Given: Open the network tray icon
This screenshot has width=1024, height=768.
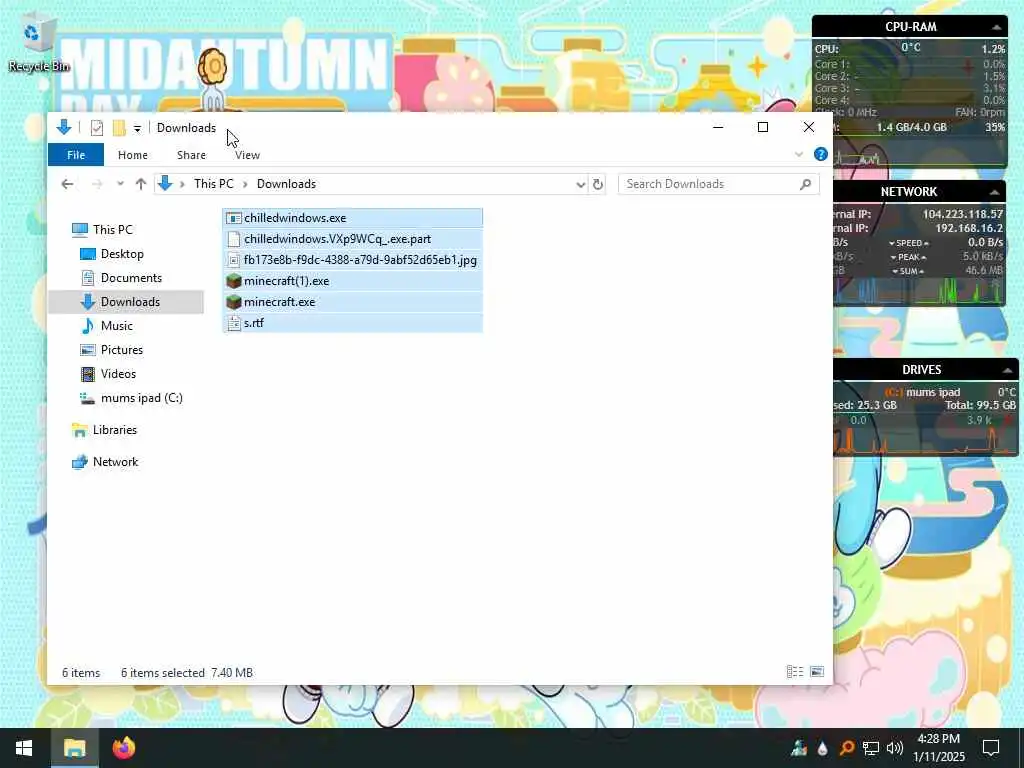Looking at the screenshot, I should click(871, 749).
